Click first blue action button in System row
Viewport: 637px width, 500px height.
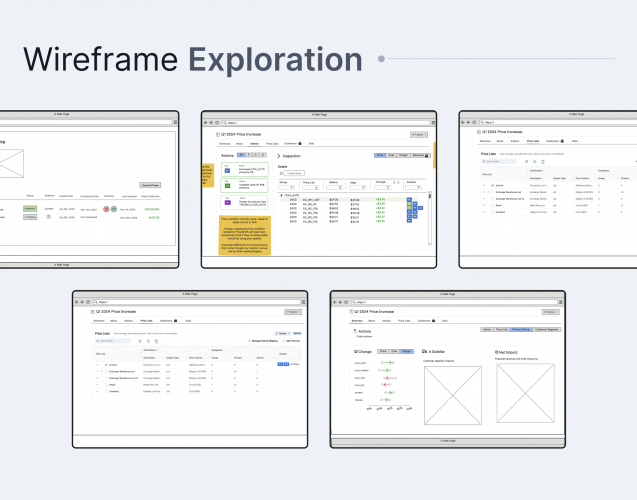coord(280,364)
